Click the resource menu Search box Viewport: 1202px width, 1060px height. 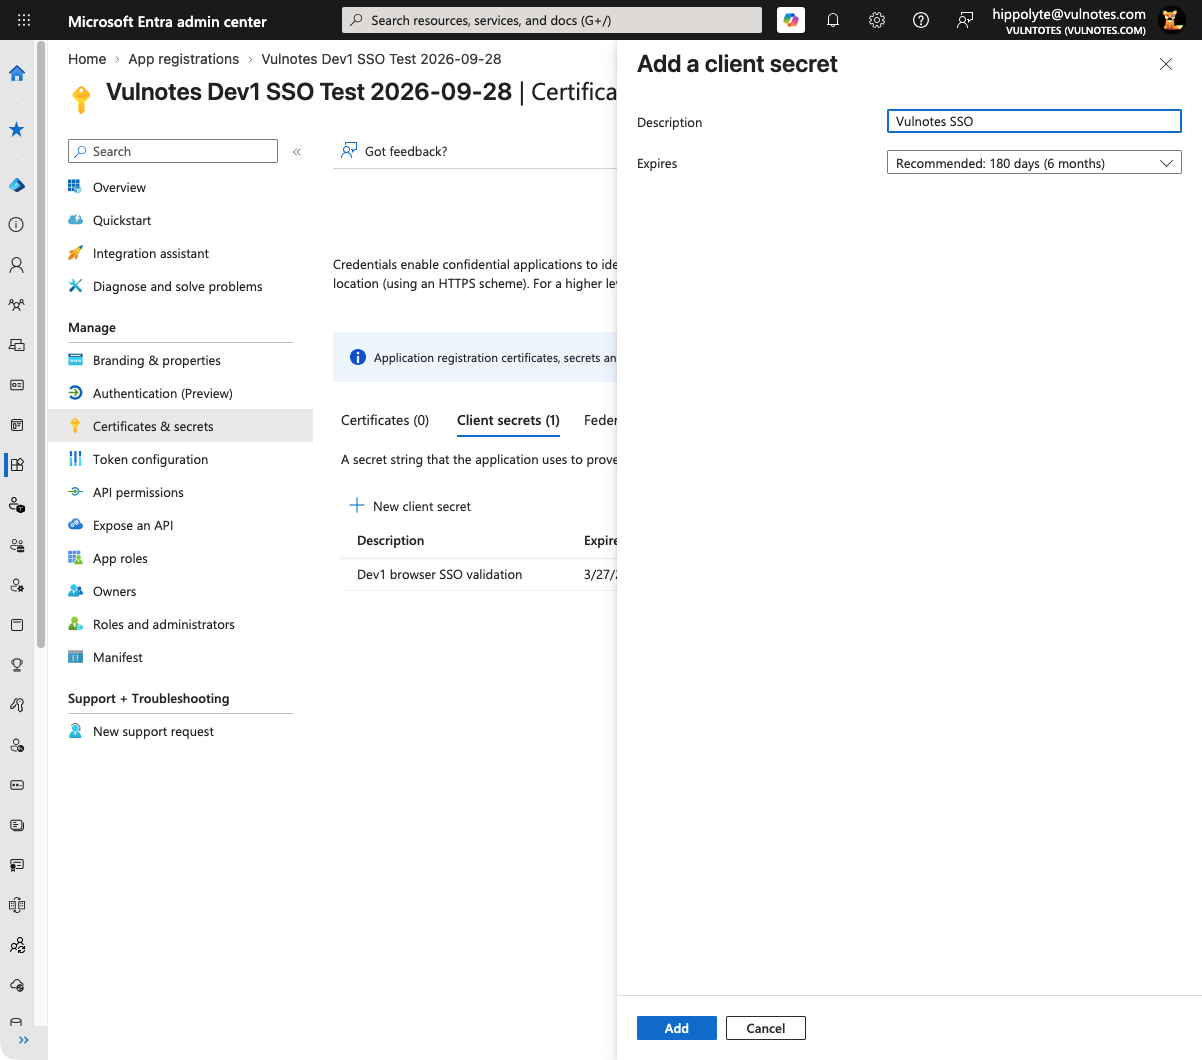(173, 151)
